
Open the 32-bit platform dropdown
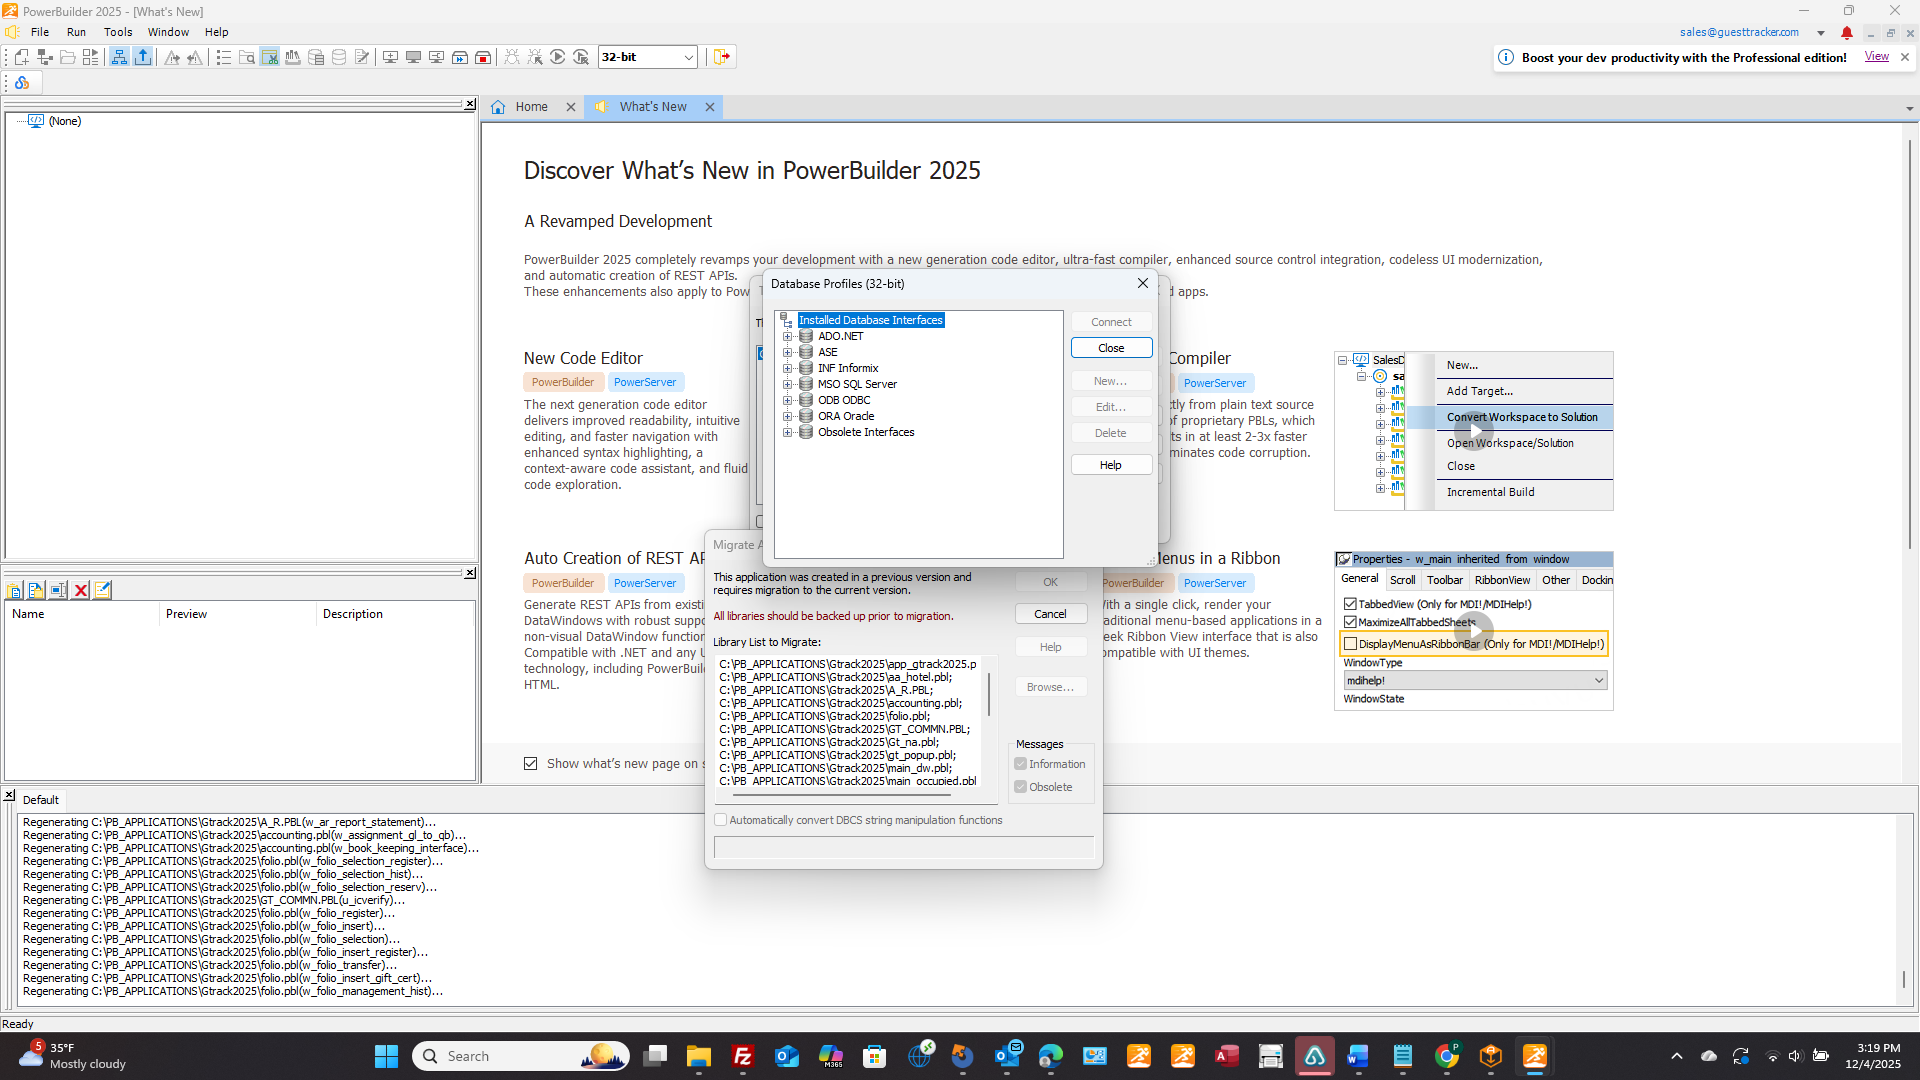click(689, 57)
